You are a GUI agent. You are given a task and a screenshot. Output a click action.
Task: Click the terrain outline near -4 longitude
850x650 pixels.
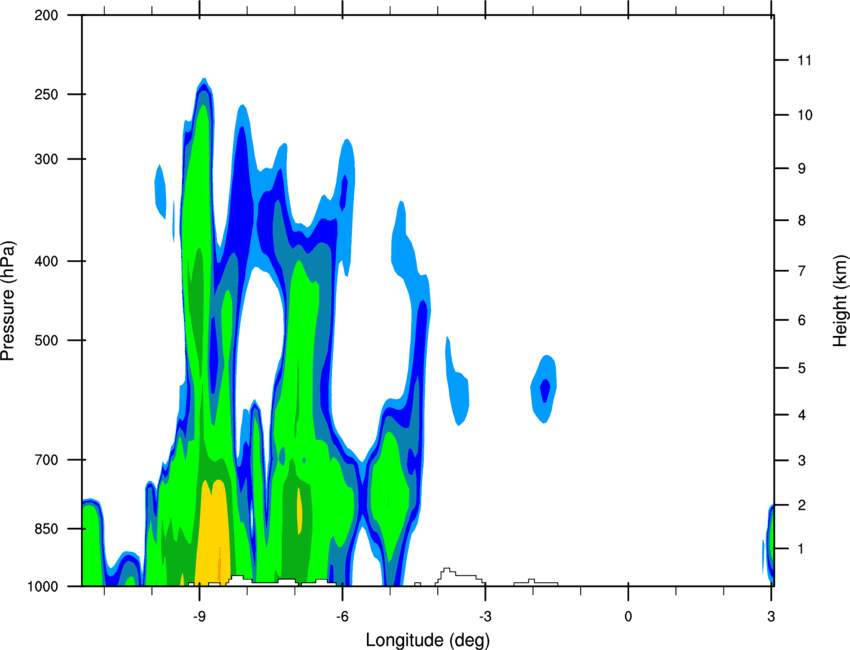pyautogui.click(x=460, y=577)
